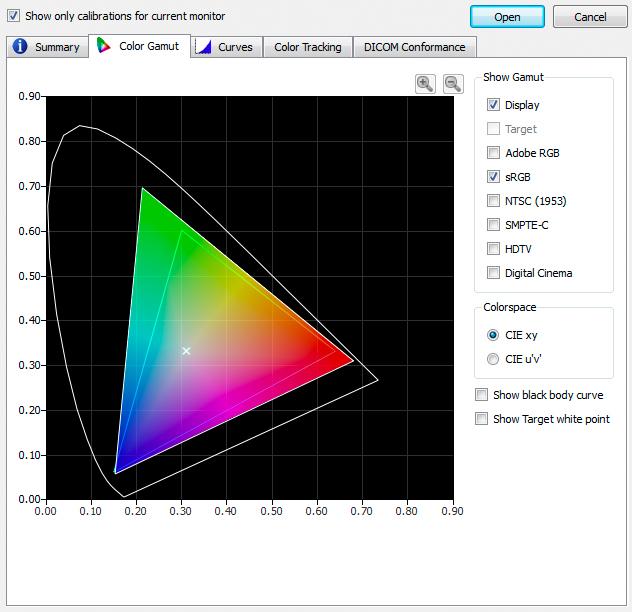Viewport: 632px width, 612px height.
Task: Click the Open button
Action: coord(507,17)
